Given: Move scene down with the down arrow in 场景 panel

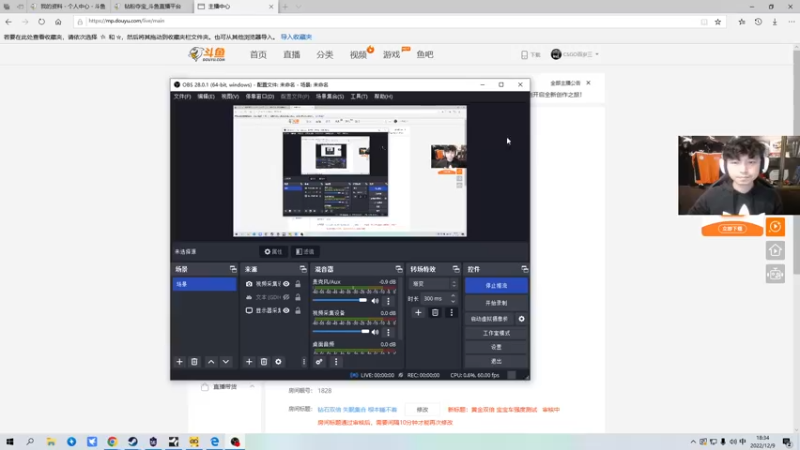Looking at the screenshot, I should [226, 362].
